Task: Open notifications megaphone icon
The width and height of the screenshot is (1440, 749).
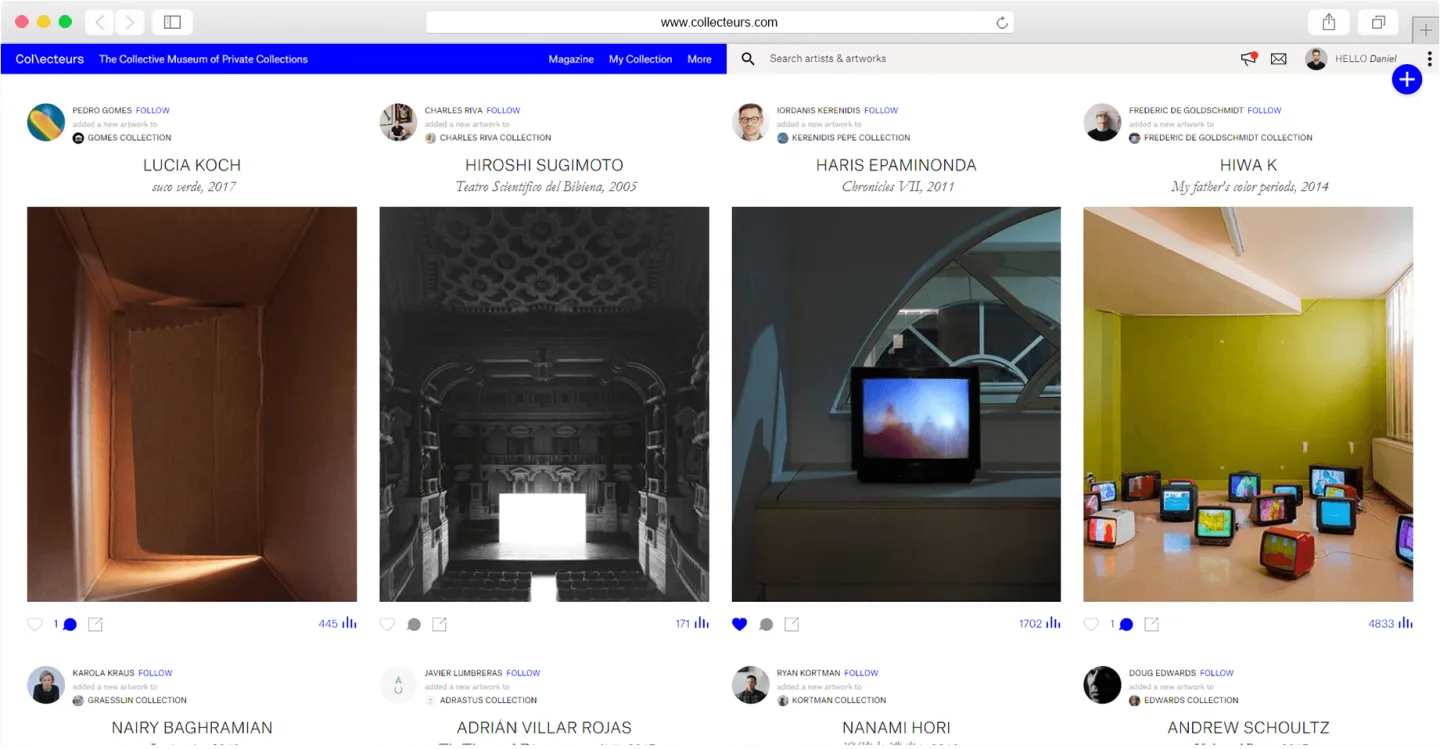Action: tap(1249, 59)
